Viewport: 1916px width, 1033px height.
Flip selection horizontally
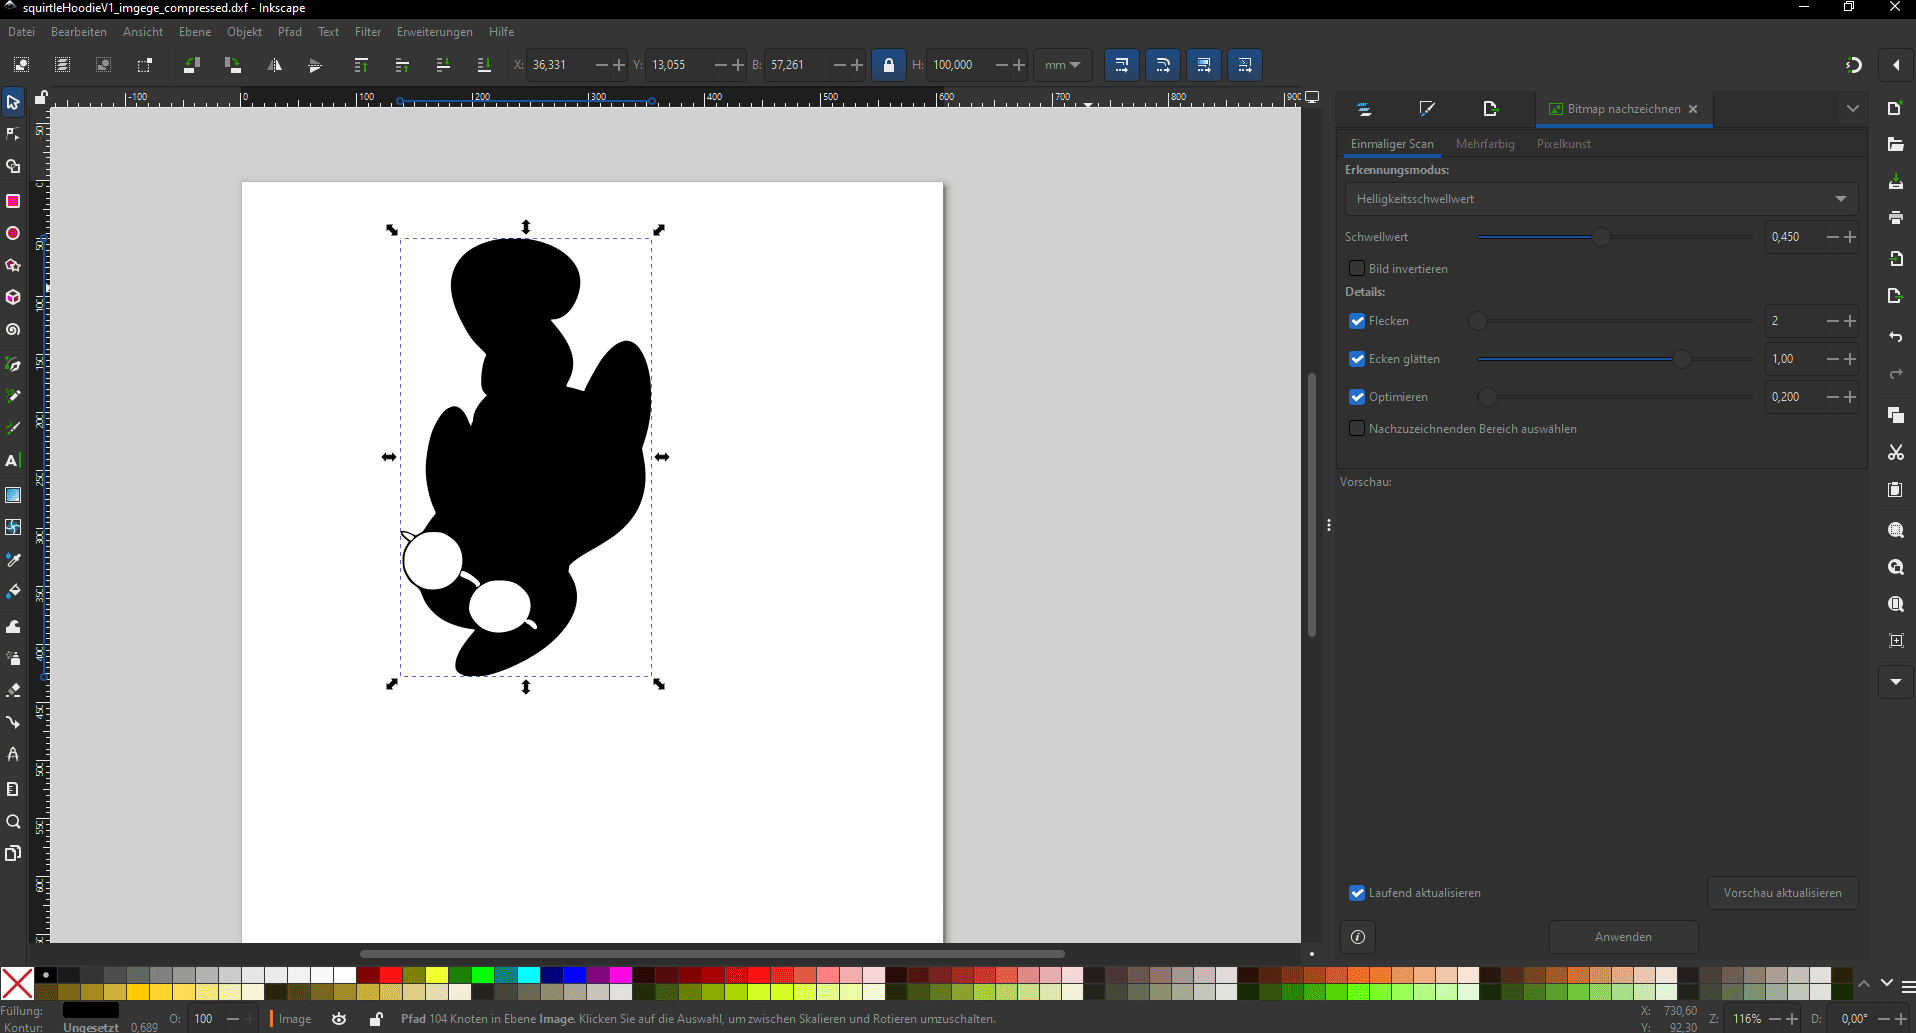274,65
